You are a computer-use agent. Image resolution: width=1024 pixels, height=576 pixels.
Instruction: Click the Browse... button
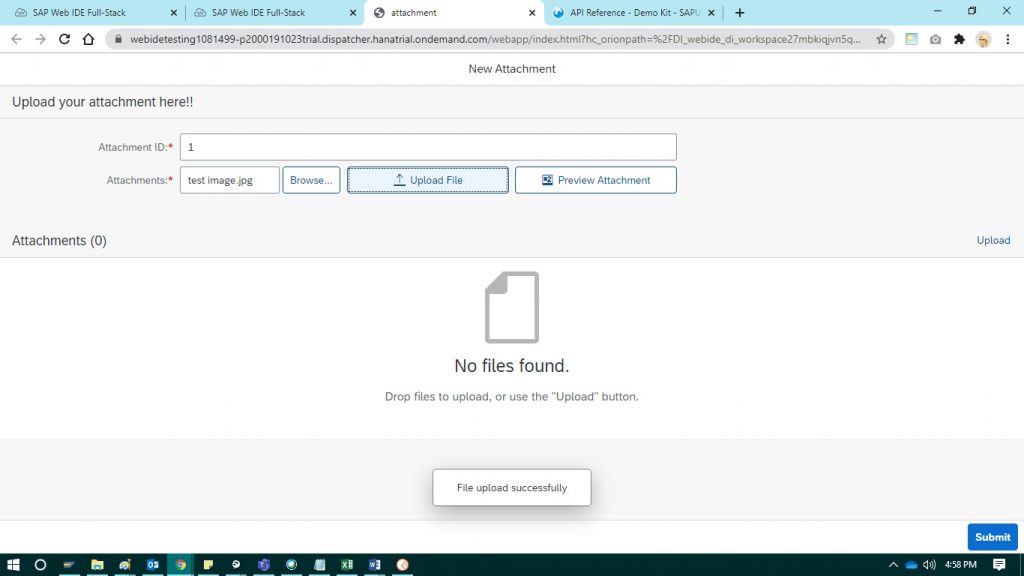[311, 180]
